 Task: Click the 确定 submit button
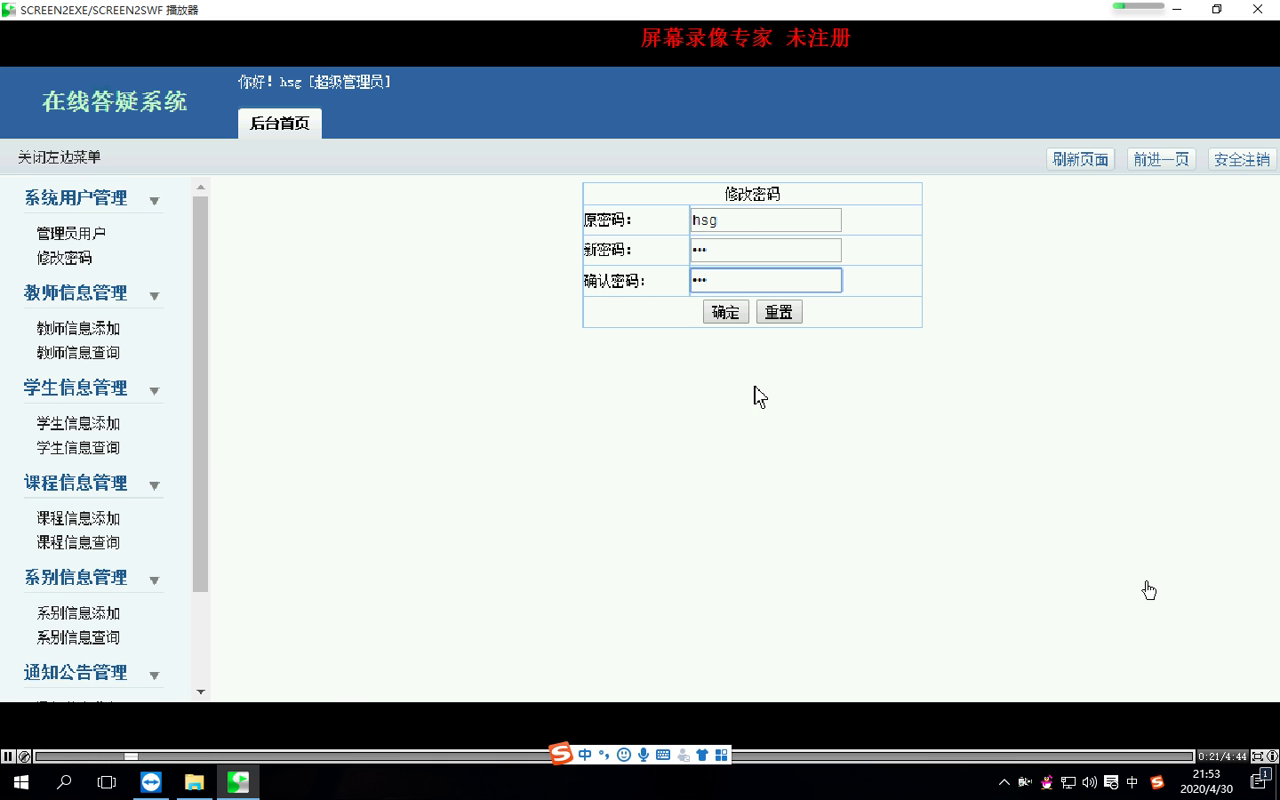coord(726,312)
